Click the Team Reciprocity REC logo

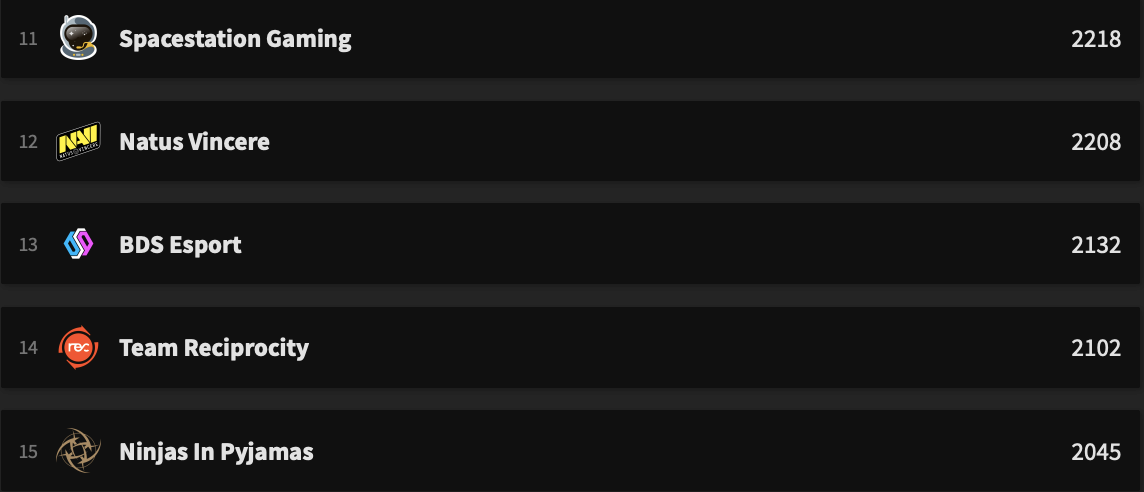tap(77, 348)
